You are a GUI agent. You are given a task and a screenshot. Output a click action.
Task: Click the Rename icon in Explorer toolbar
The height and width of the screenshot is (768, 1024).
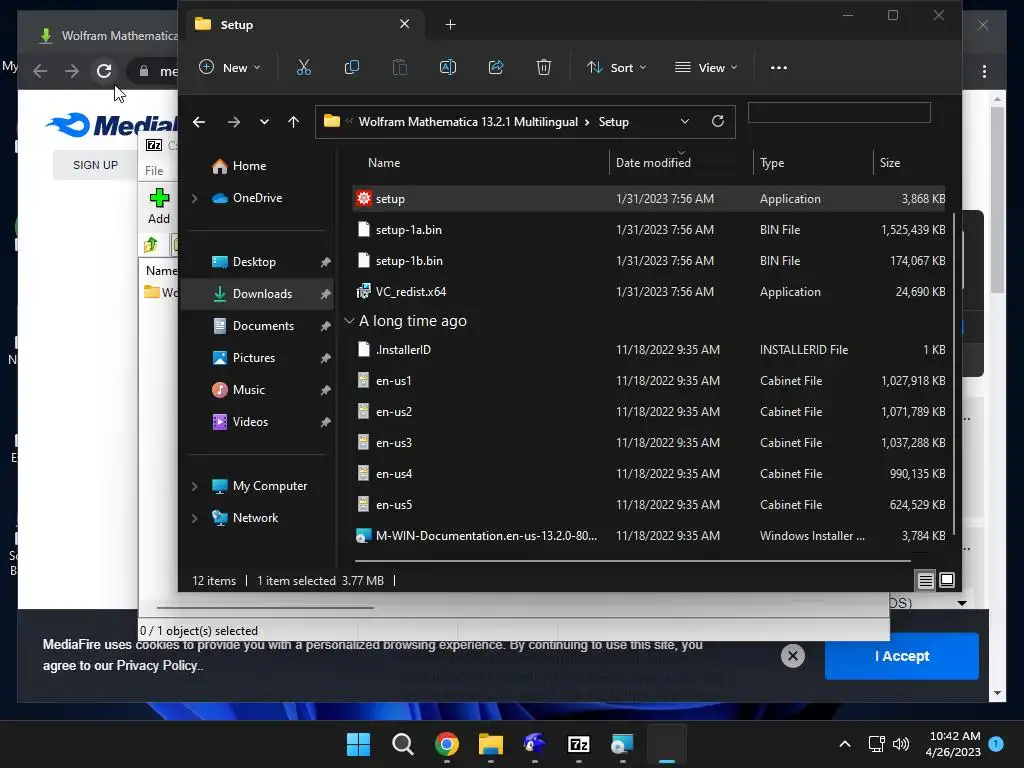pyautogui.click(x=448, y=67)
